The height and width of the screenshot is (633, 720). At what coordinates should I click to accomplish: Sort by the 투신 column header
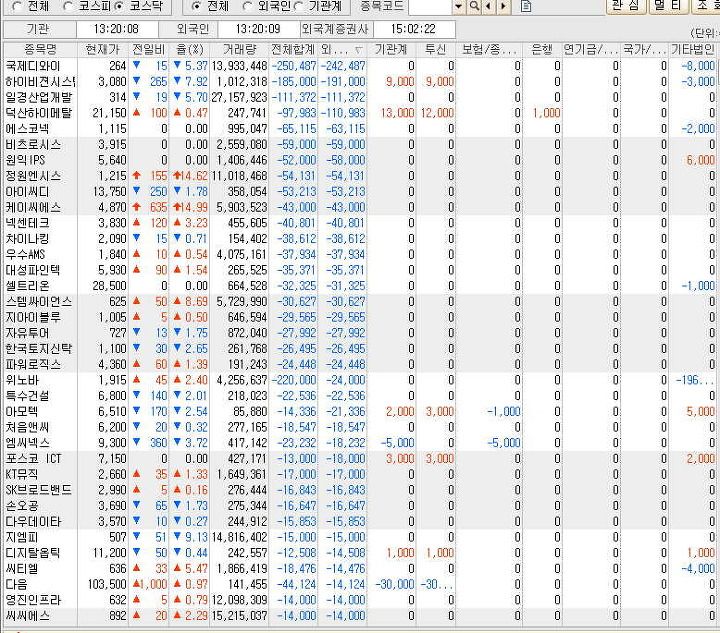coord(435,50)
